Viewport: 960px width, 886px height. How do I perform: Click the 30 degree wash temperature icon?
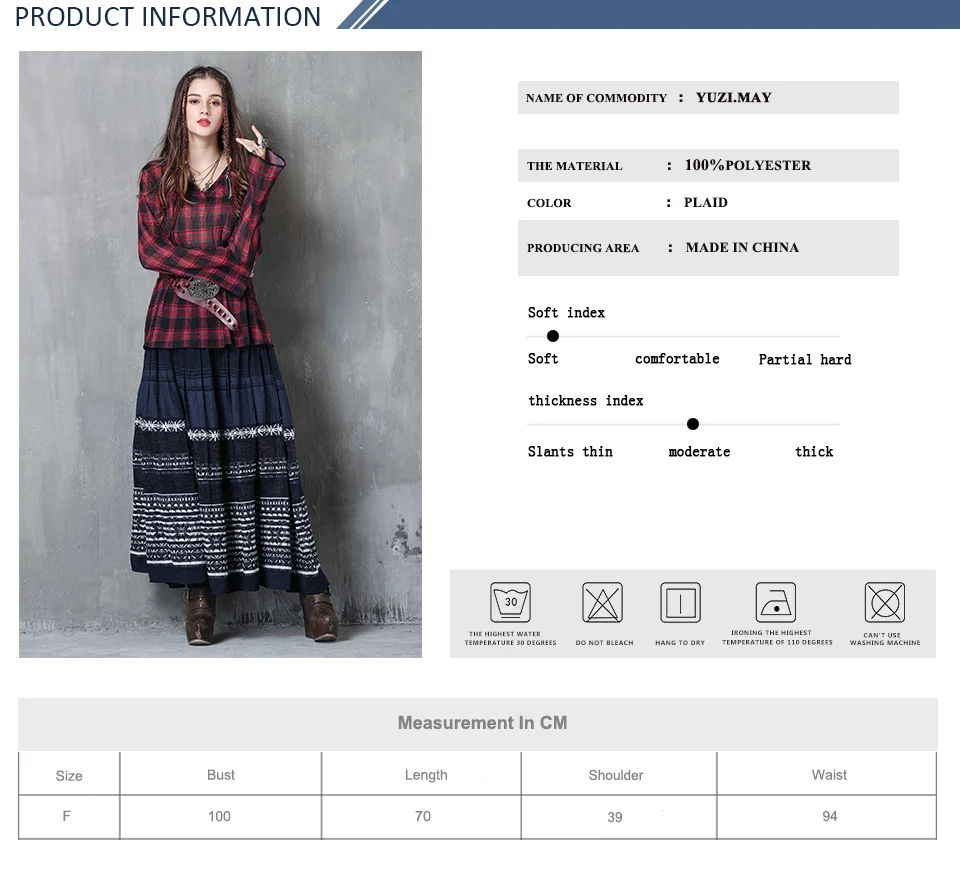pyautogui.click(x=510, y=602)
